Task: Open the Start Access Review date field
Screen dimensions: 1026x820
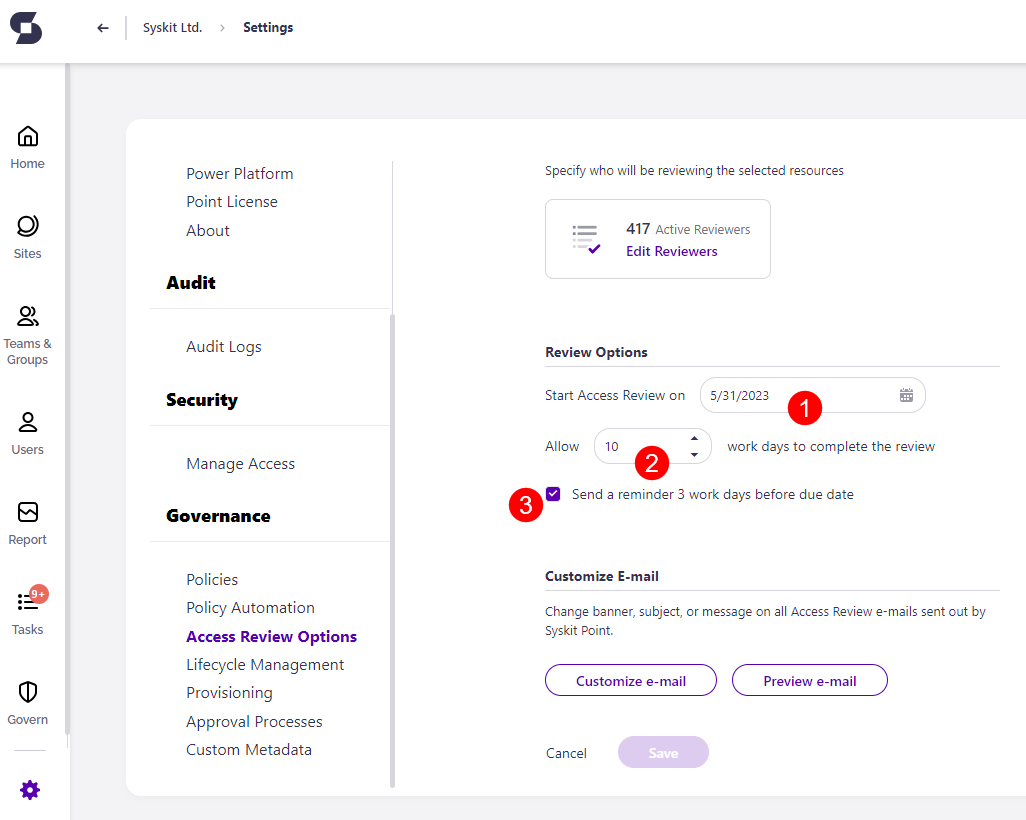Action: click(x=780, y=395)
